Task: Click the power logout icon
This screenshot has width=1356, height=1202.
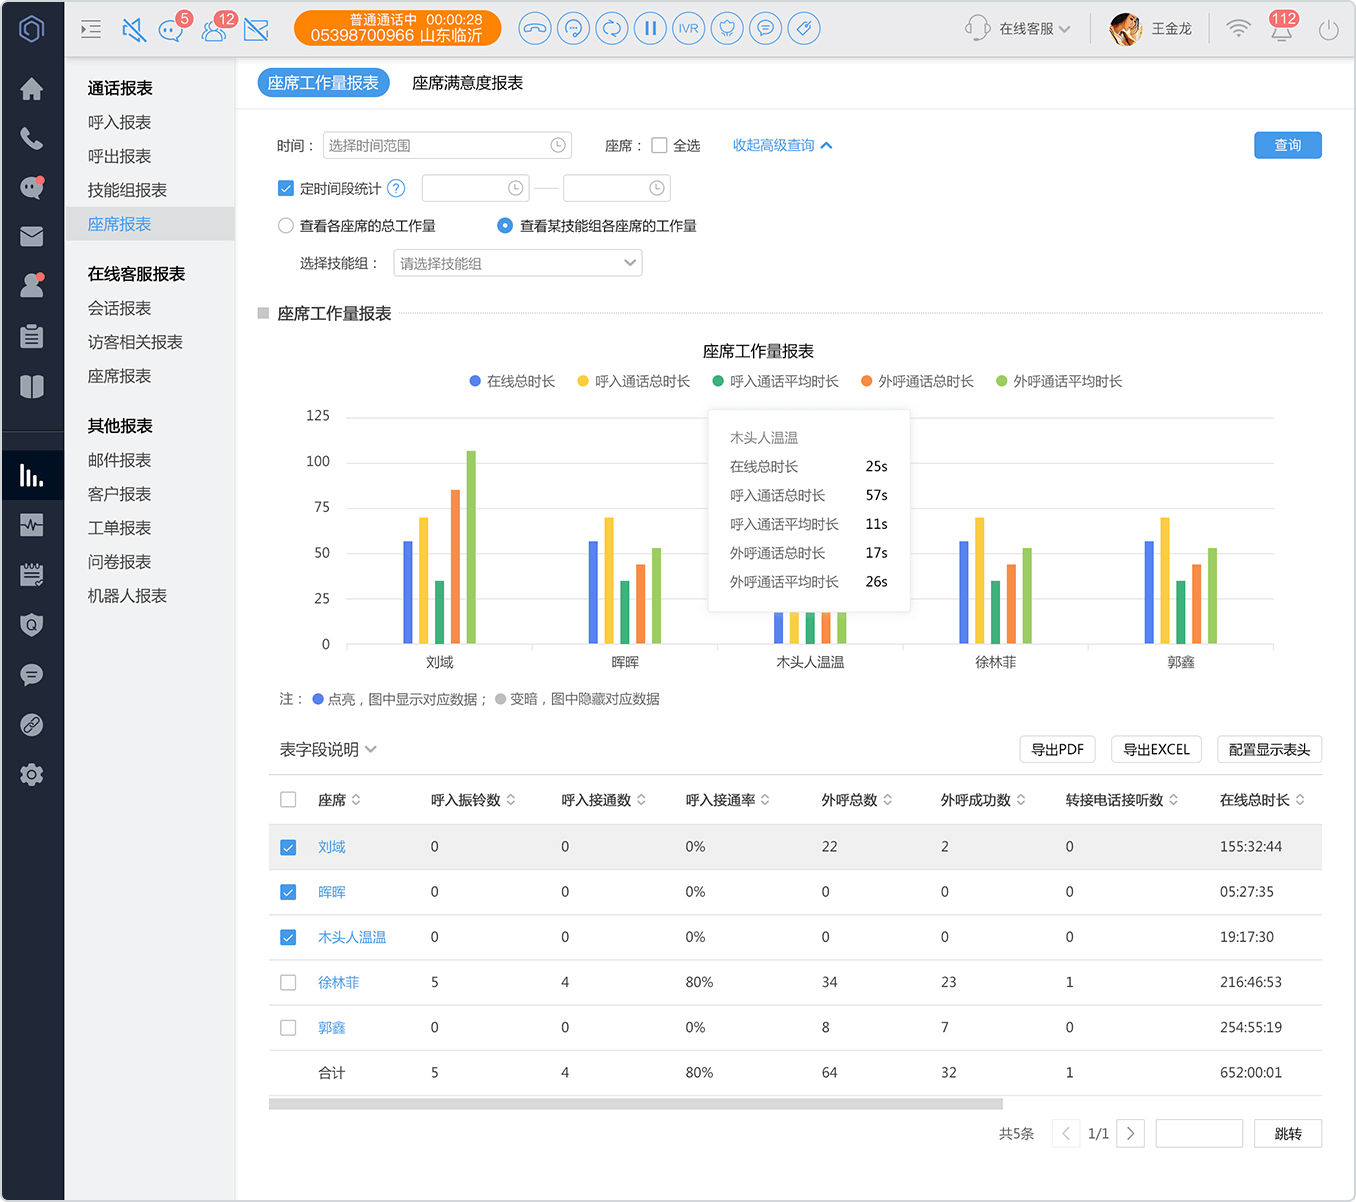Action: click(x=1328, y=30)
